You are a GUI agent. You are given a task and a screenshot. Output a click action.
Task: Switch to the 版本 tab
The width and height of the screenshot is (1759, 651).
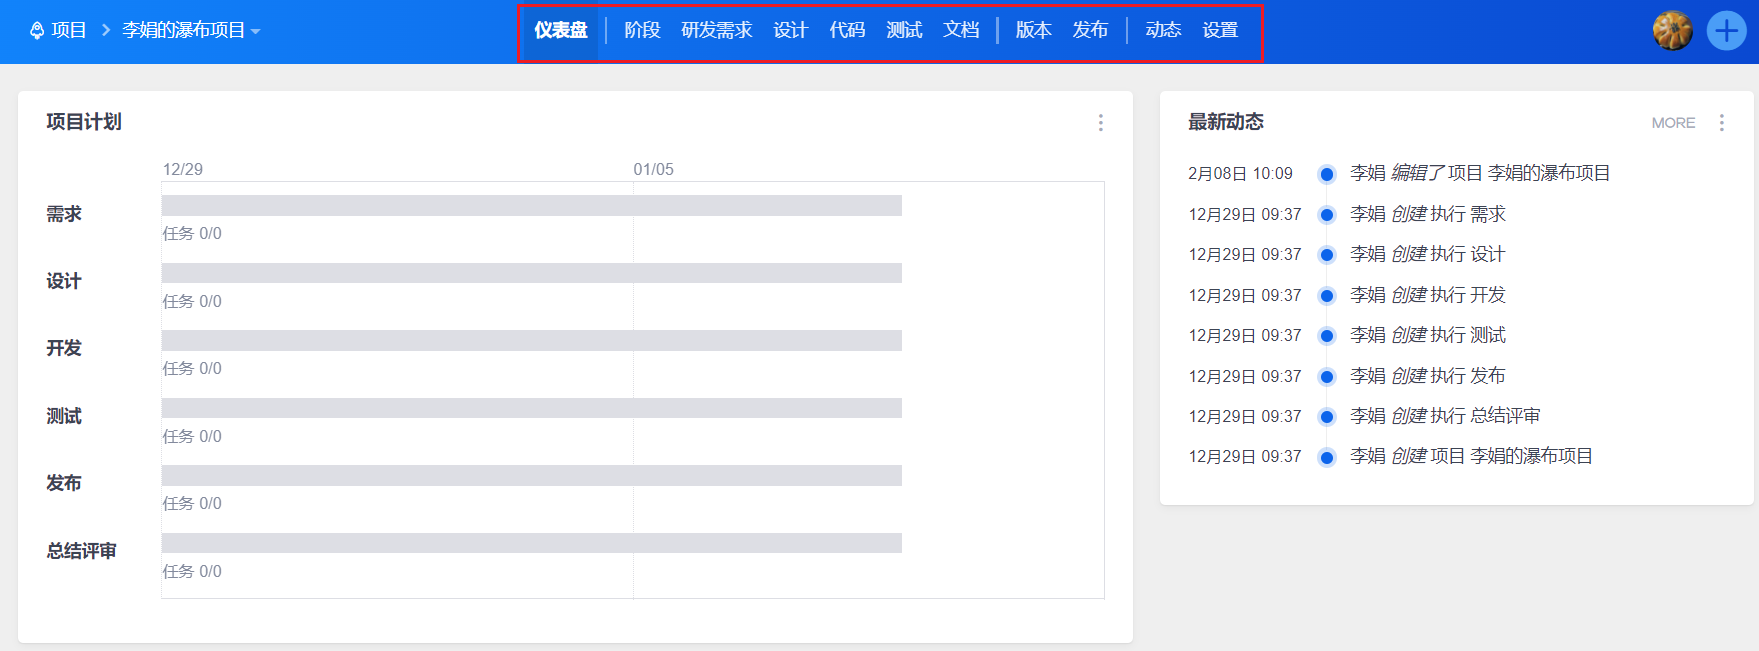pyautogui.click(x=1033, y=31)
